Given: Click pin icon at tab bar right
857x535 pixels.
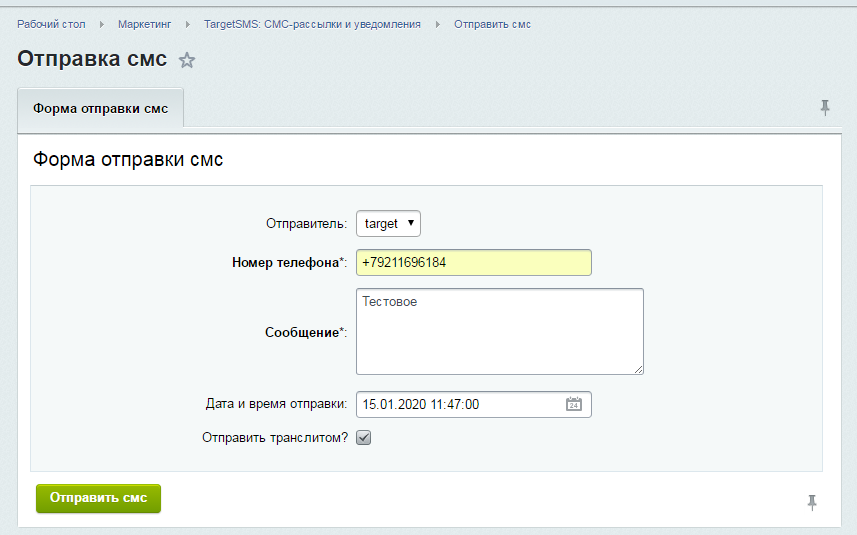Looking at the screenshot, I should click(x=825, y=108).
